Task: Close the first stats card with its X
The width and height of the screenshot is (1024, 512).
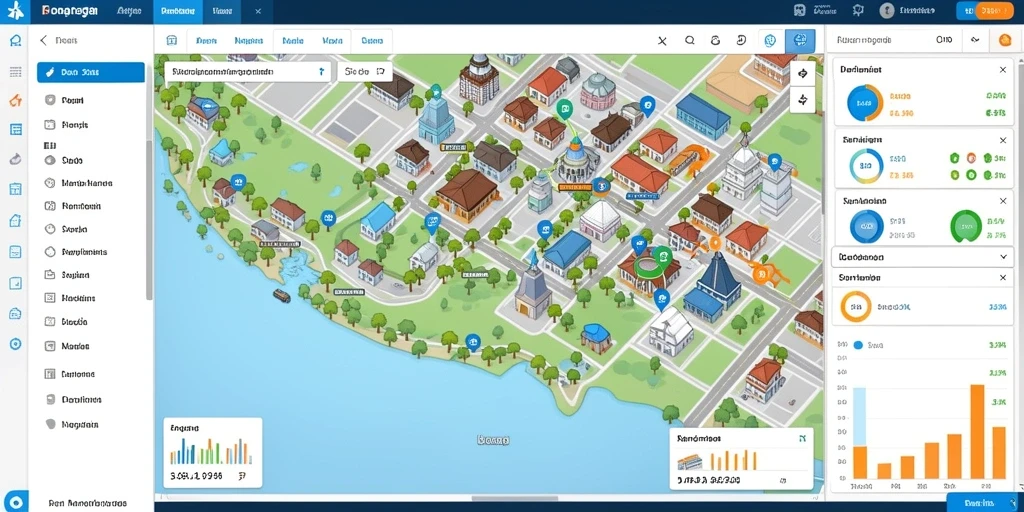Action: coord(1003,69)
